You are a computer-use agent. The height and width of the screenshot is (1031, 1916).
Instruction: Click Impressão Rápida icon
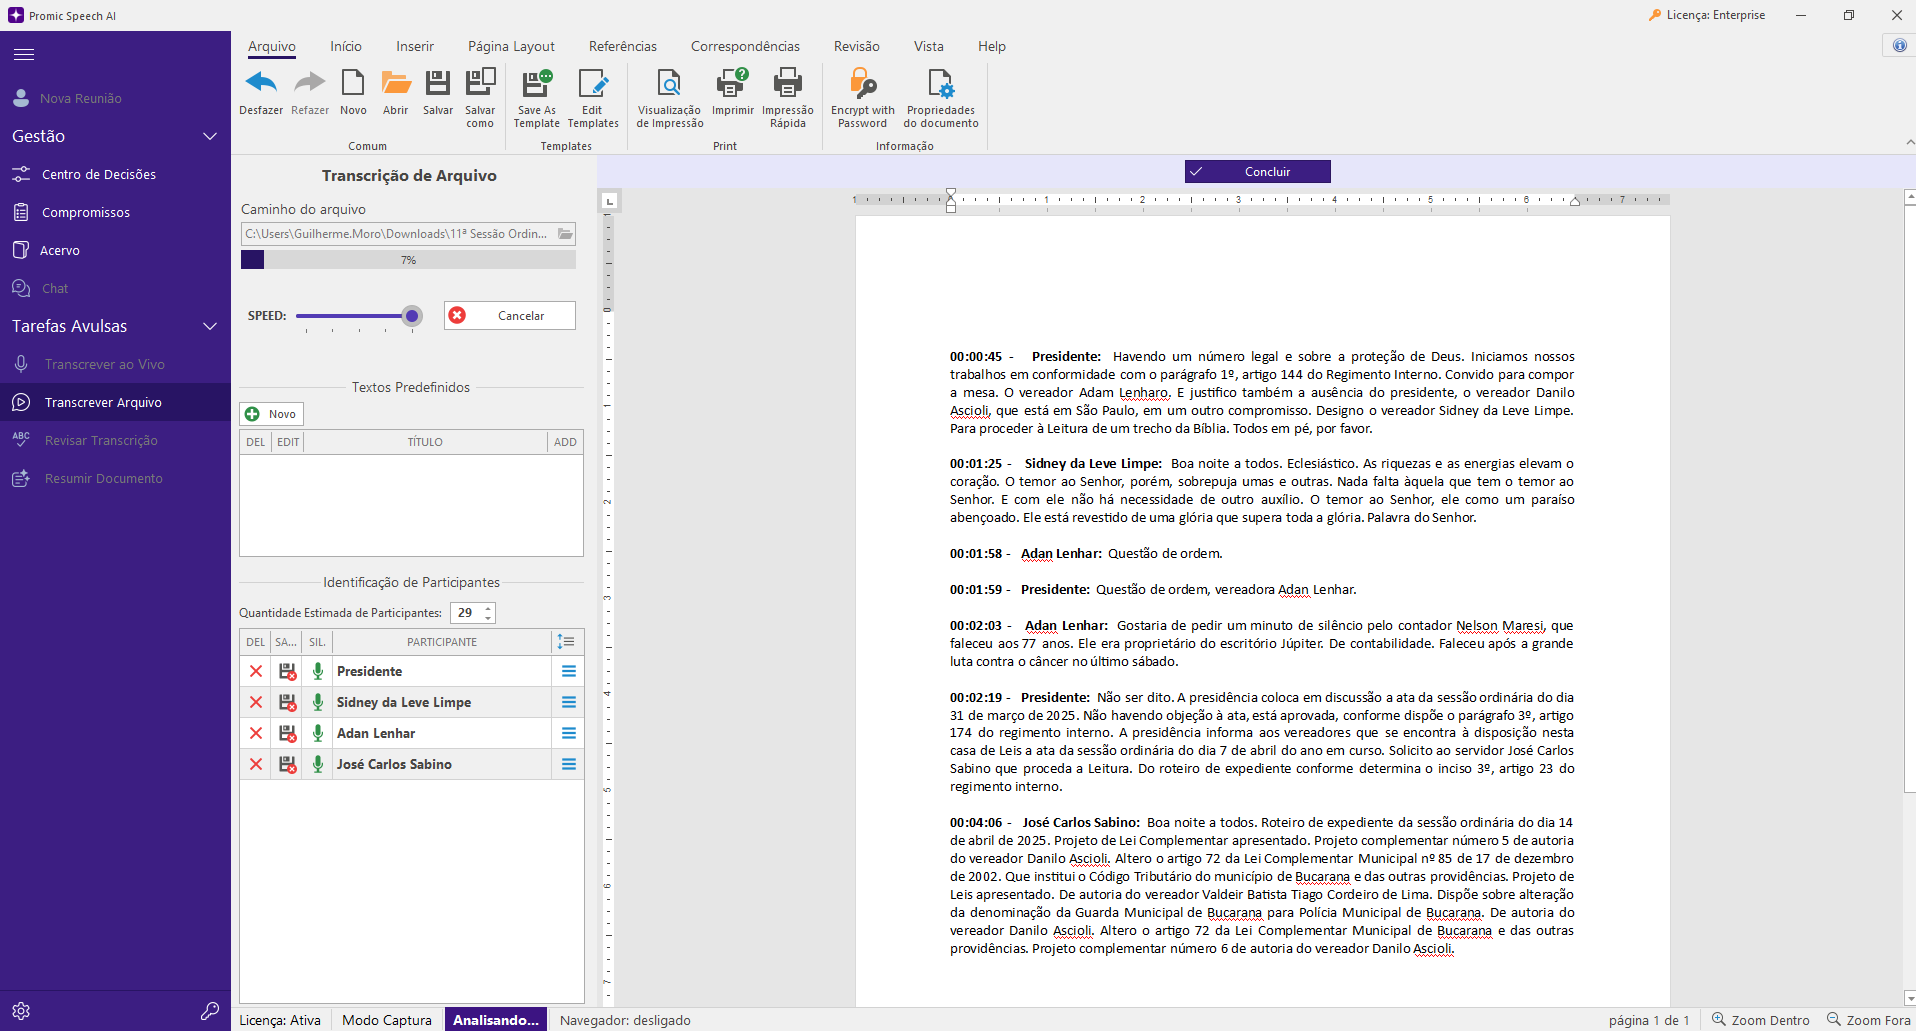788,83
